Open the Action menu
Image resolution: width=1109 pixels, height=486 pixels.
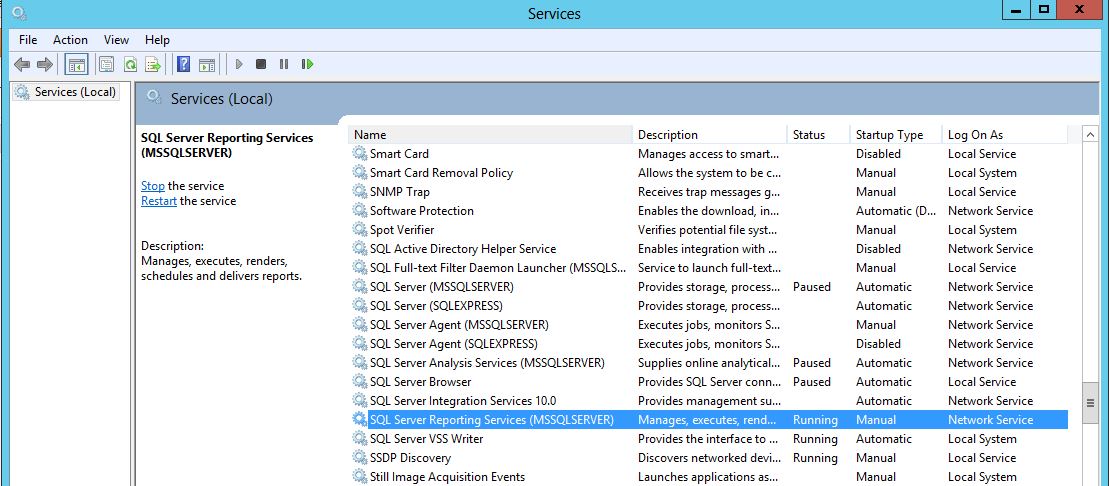coord(70,40)
